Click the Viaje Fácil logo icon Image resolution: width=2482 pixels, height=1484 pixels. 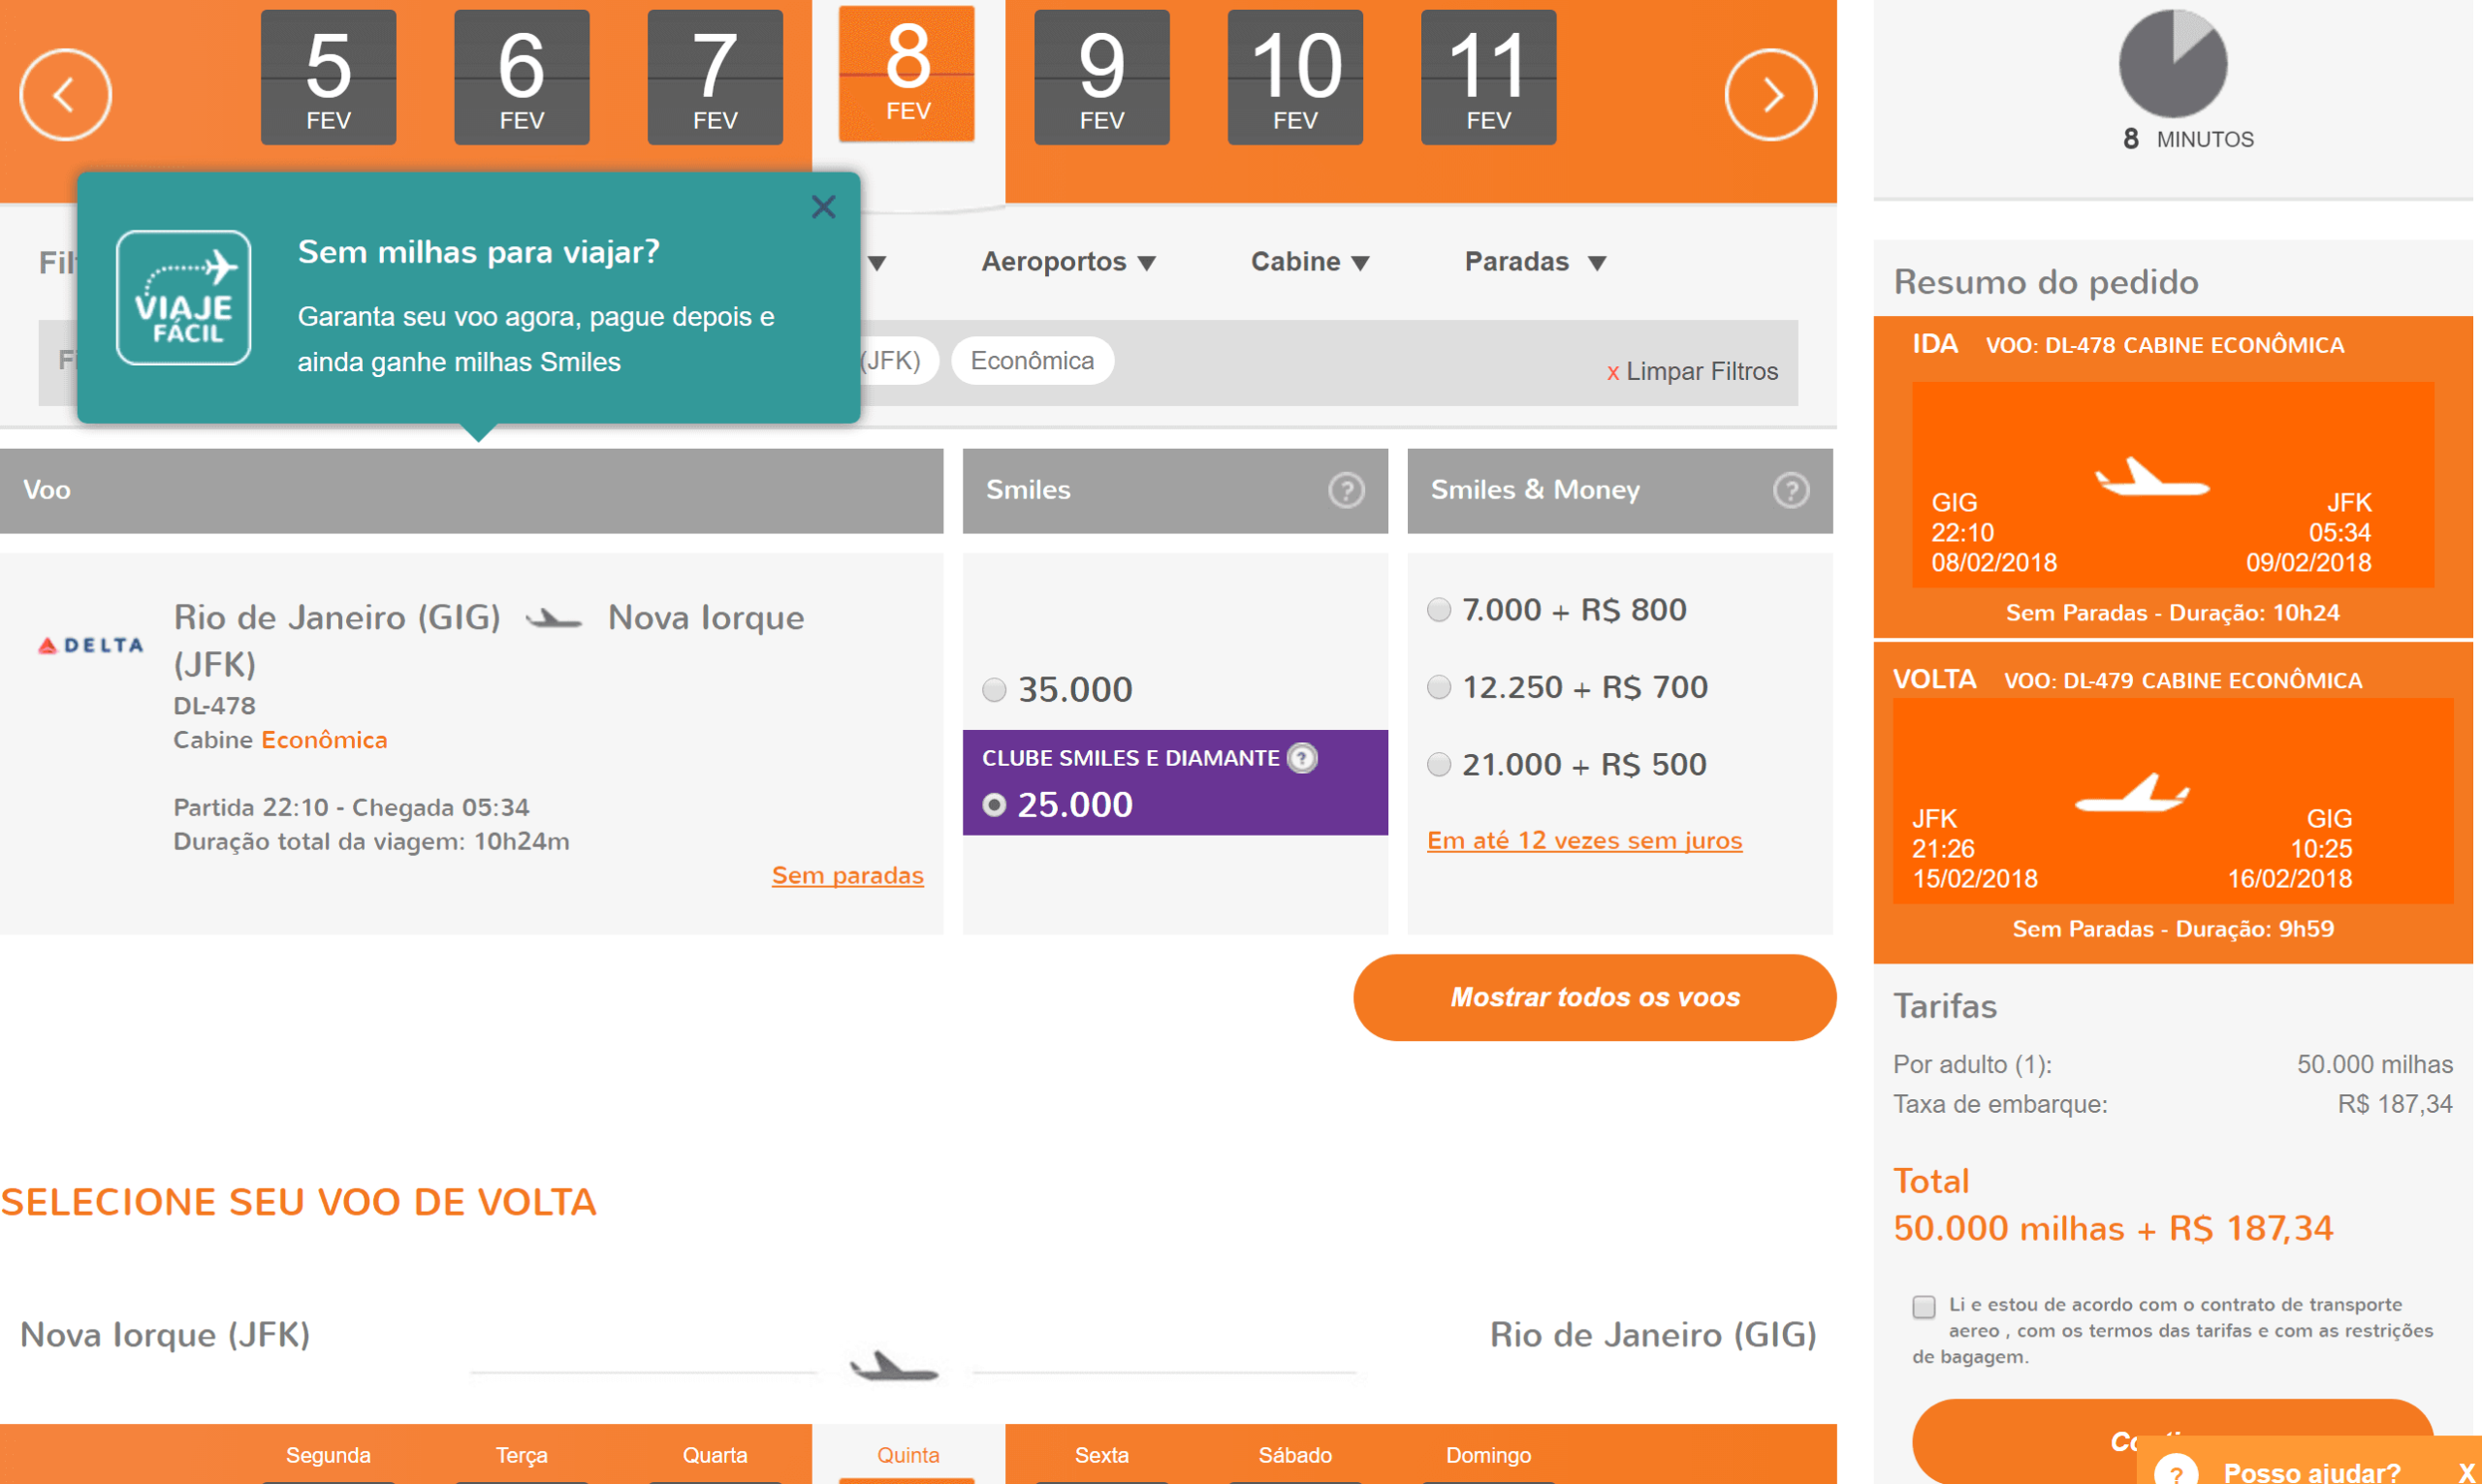point(184,298)
